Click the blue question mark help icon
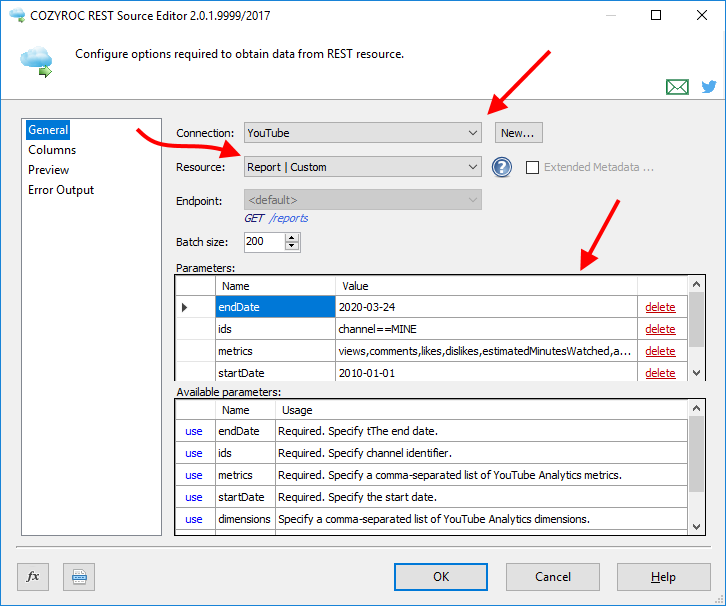This screenshot has width=726, height=606. point(501,167)
